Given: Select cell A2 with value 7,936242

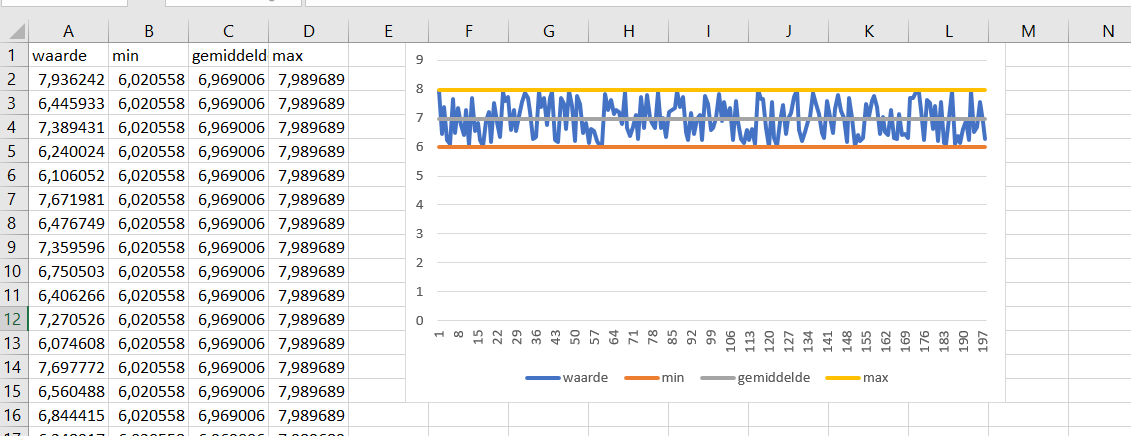Looking at the screenshot, I should pos(69,79).
